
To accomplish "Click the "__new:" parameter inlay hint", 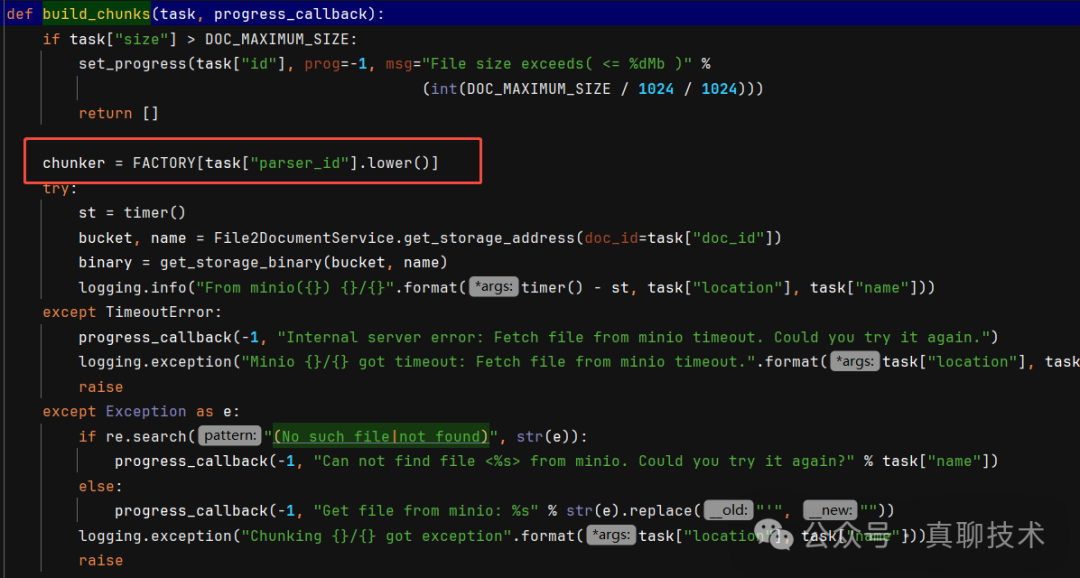I will (x=831, y=510).
